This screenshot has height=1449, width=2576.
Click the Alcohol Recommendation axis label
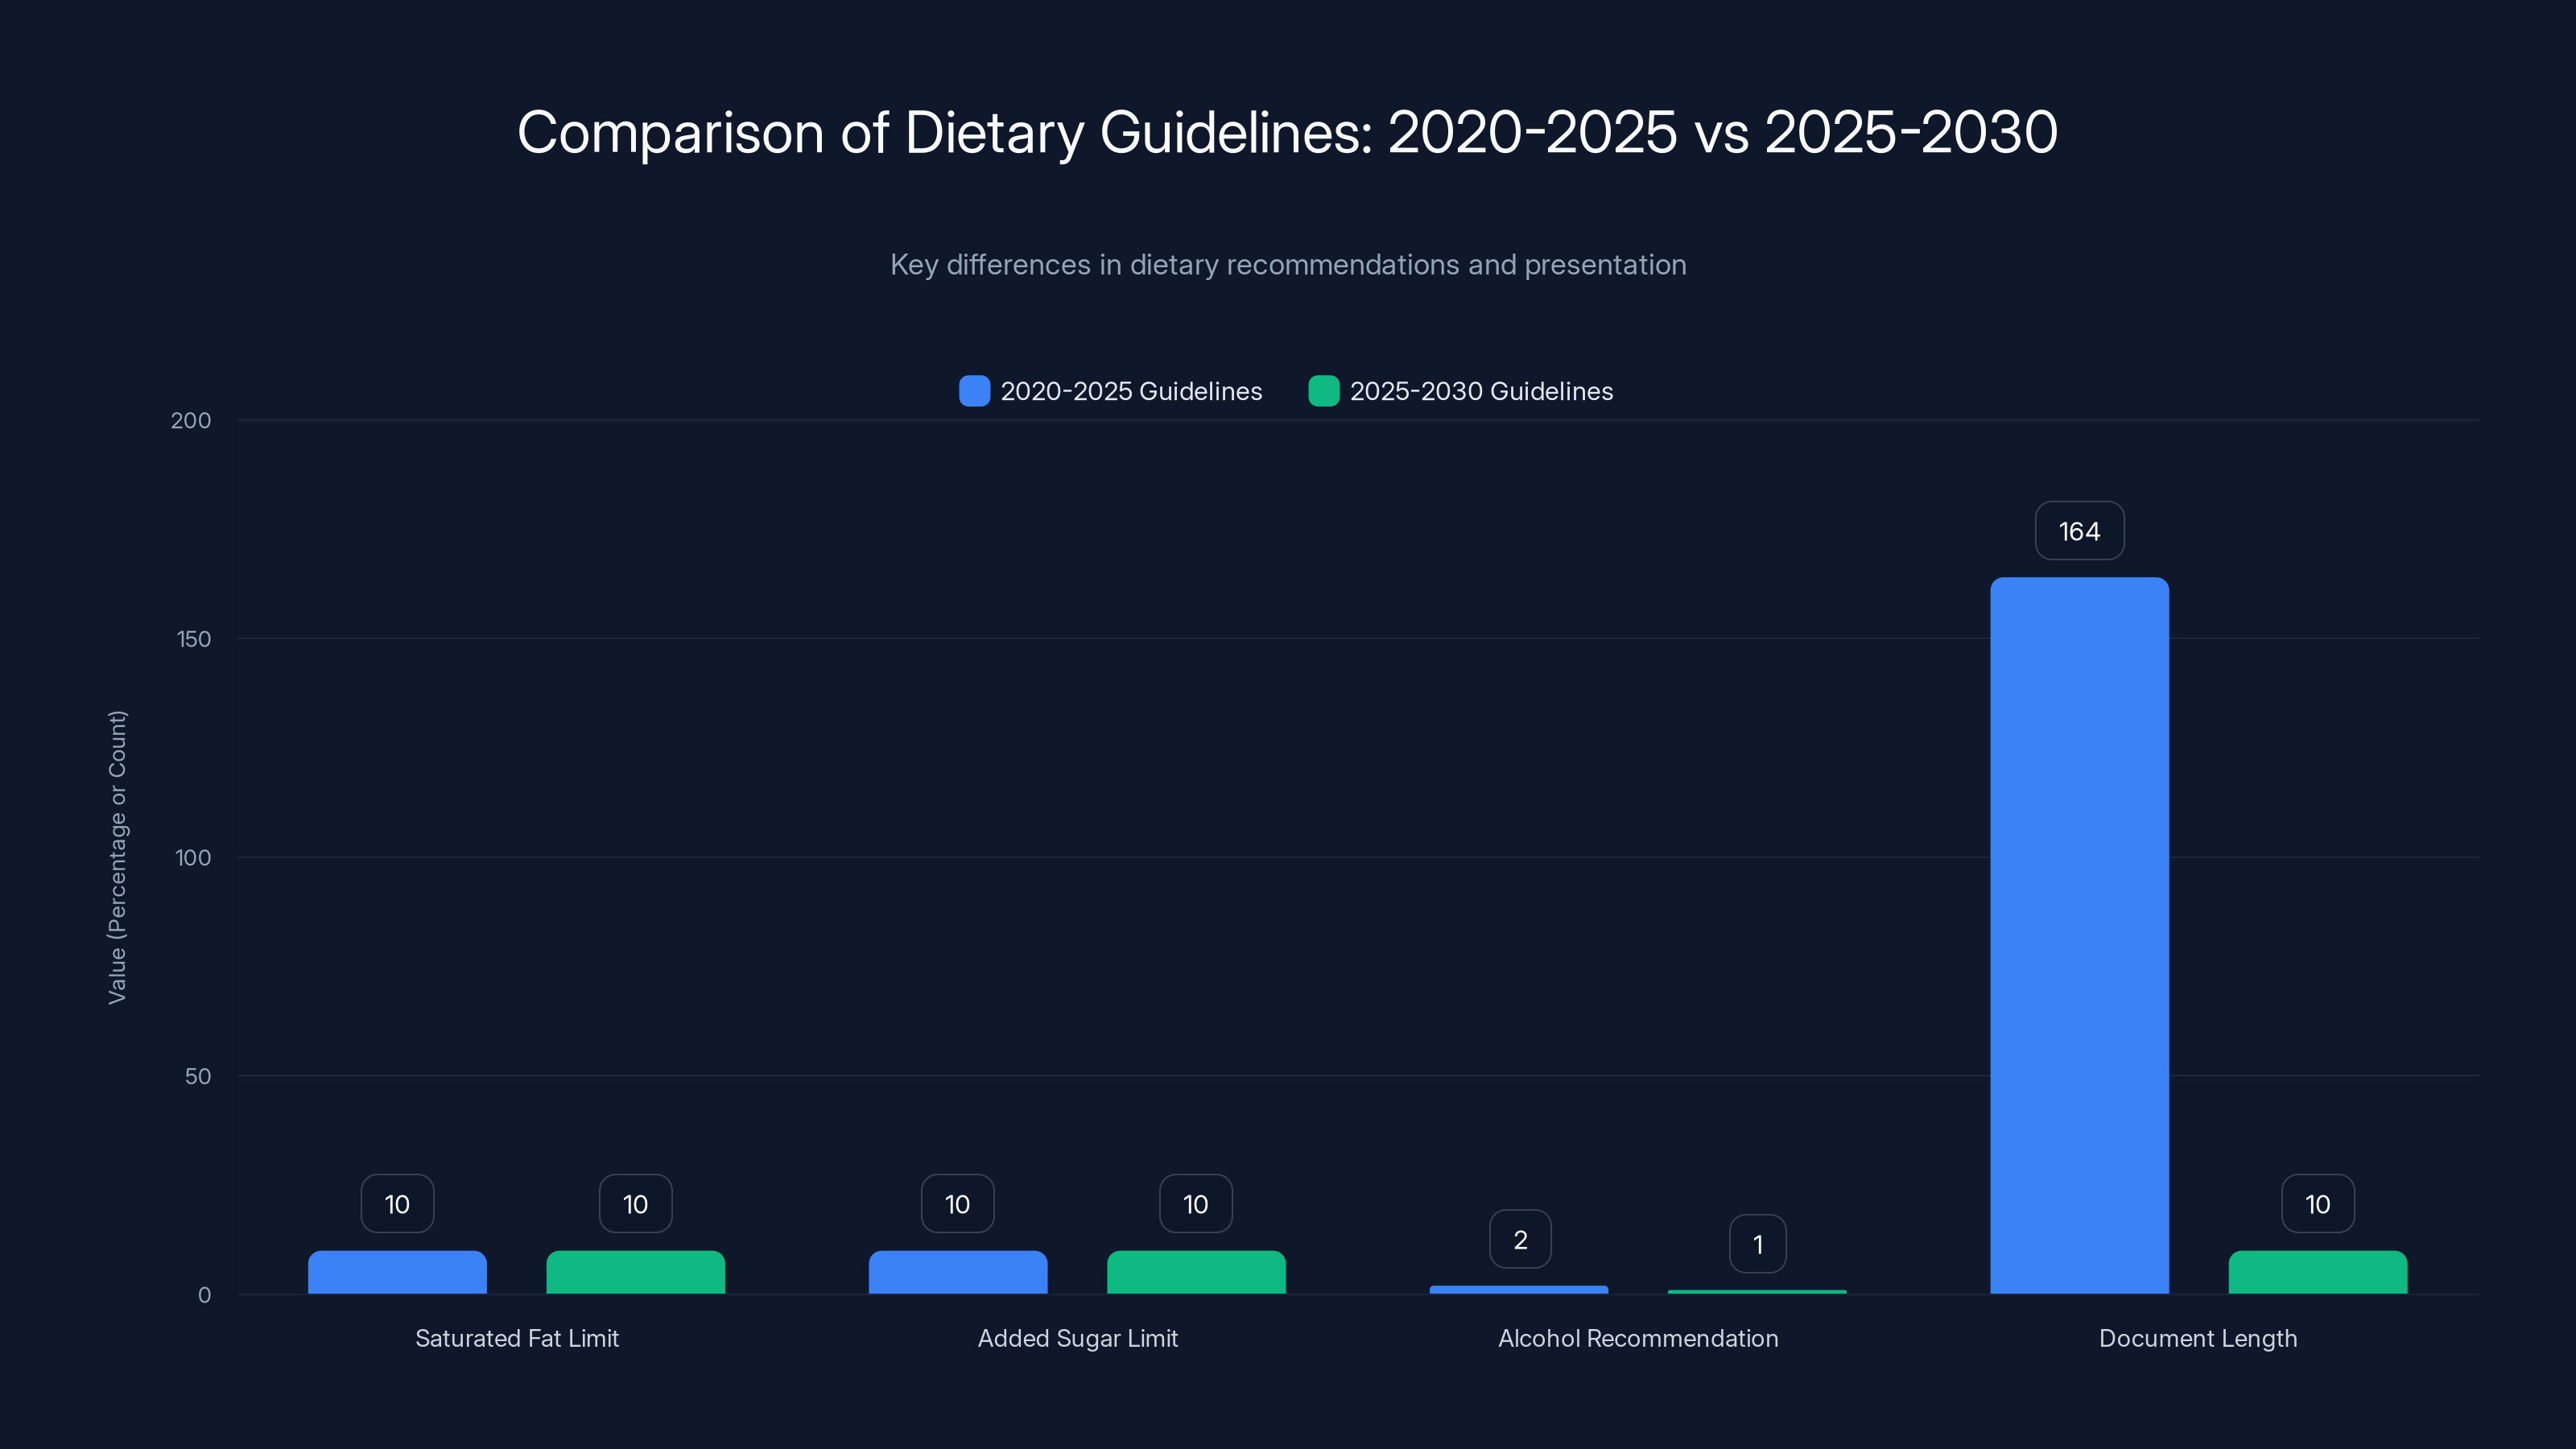(x=1638, y=1338)
